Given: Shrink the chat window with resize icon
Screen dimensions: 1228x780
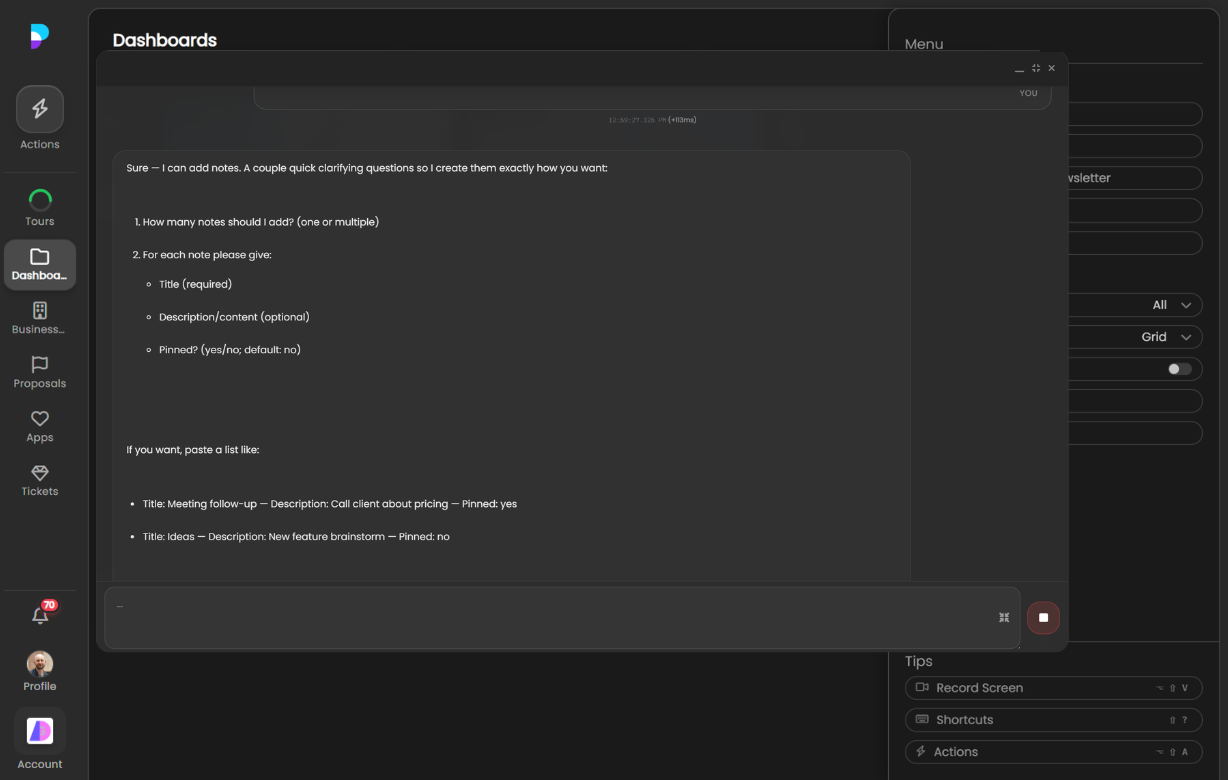Looking at the screenshot, I should coord(1036,68).
